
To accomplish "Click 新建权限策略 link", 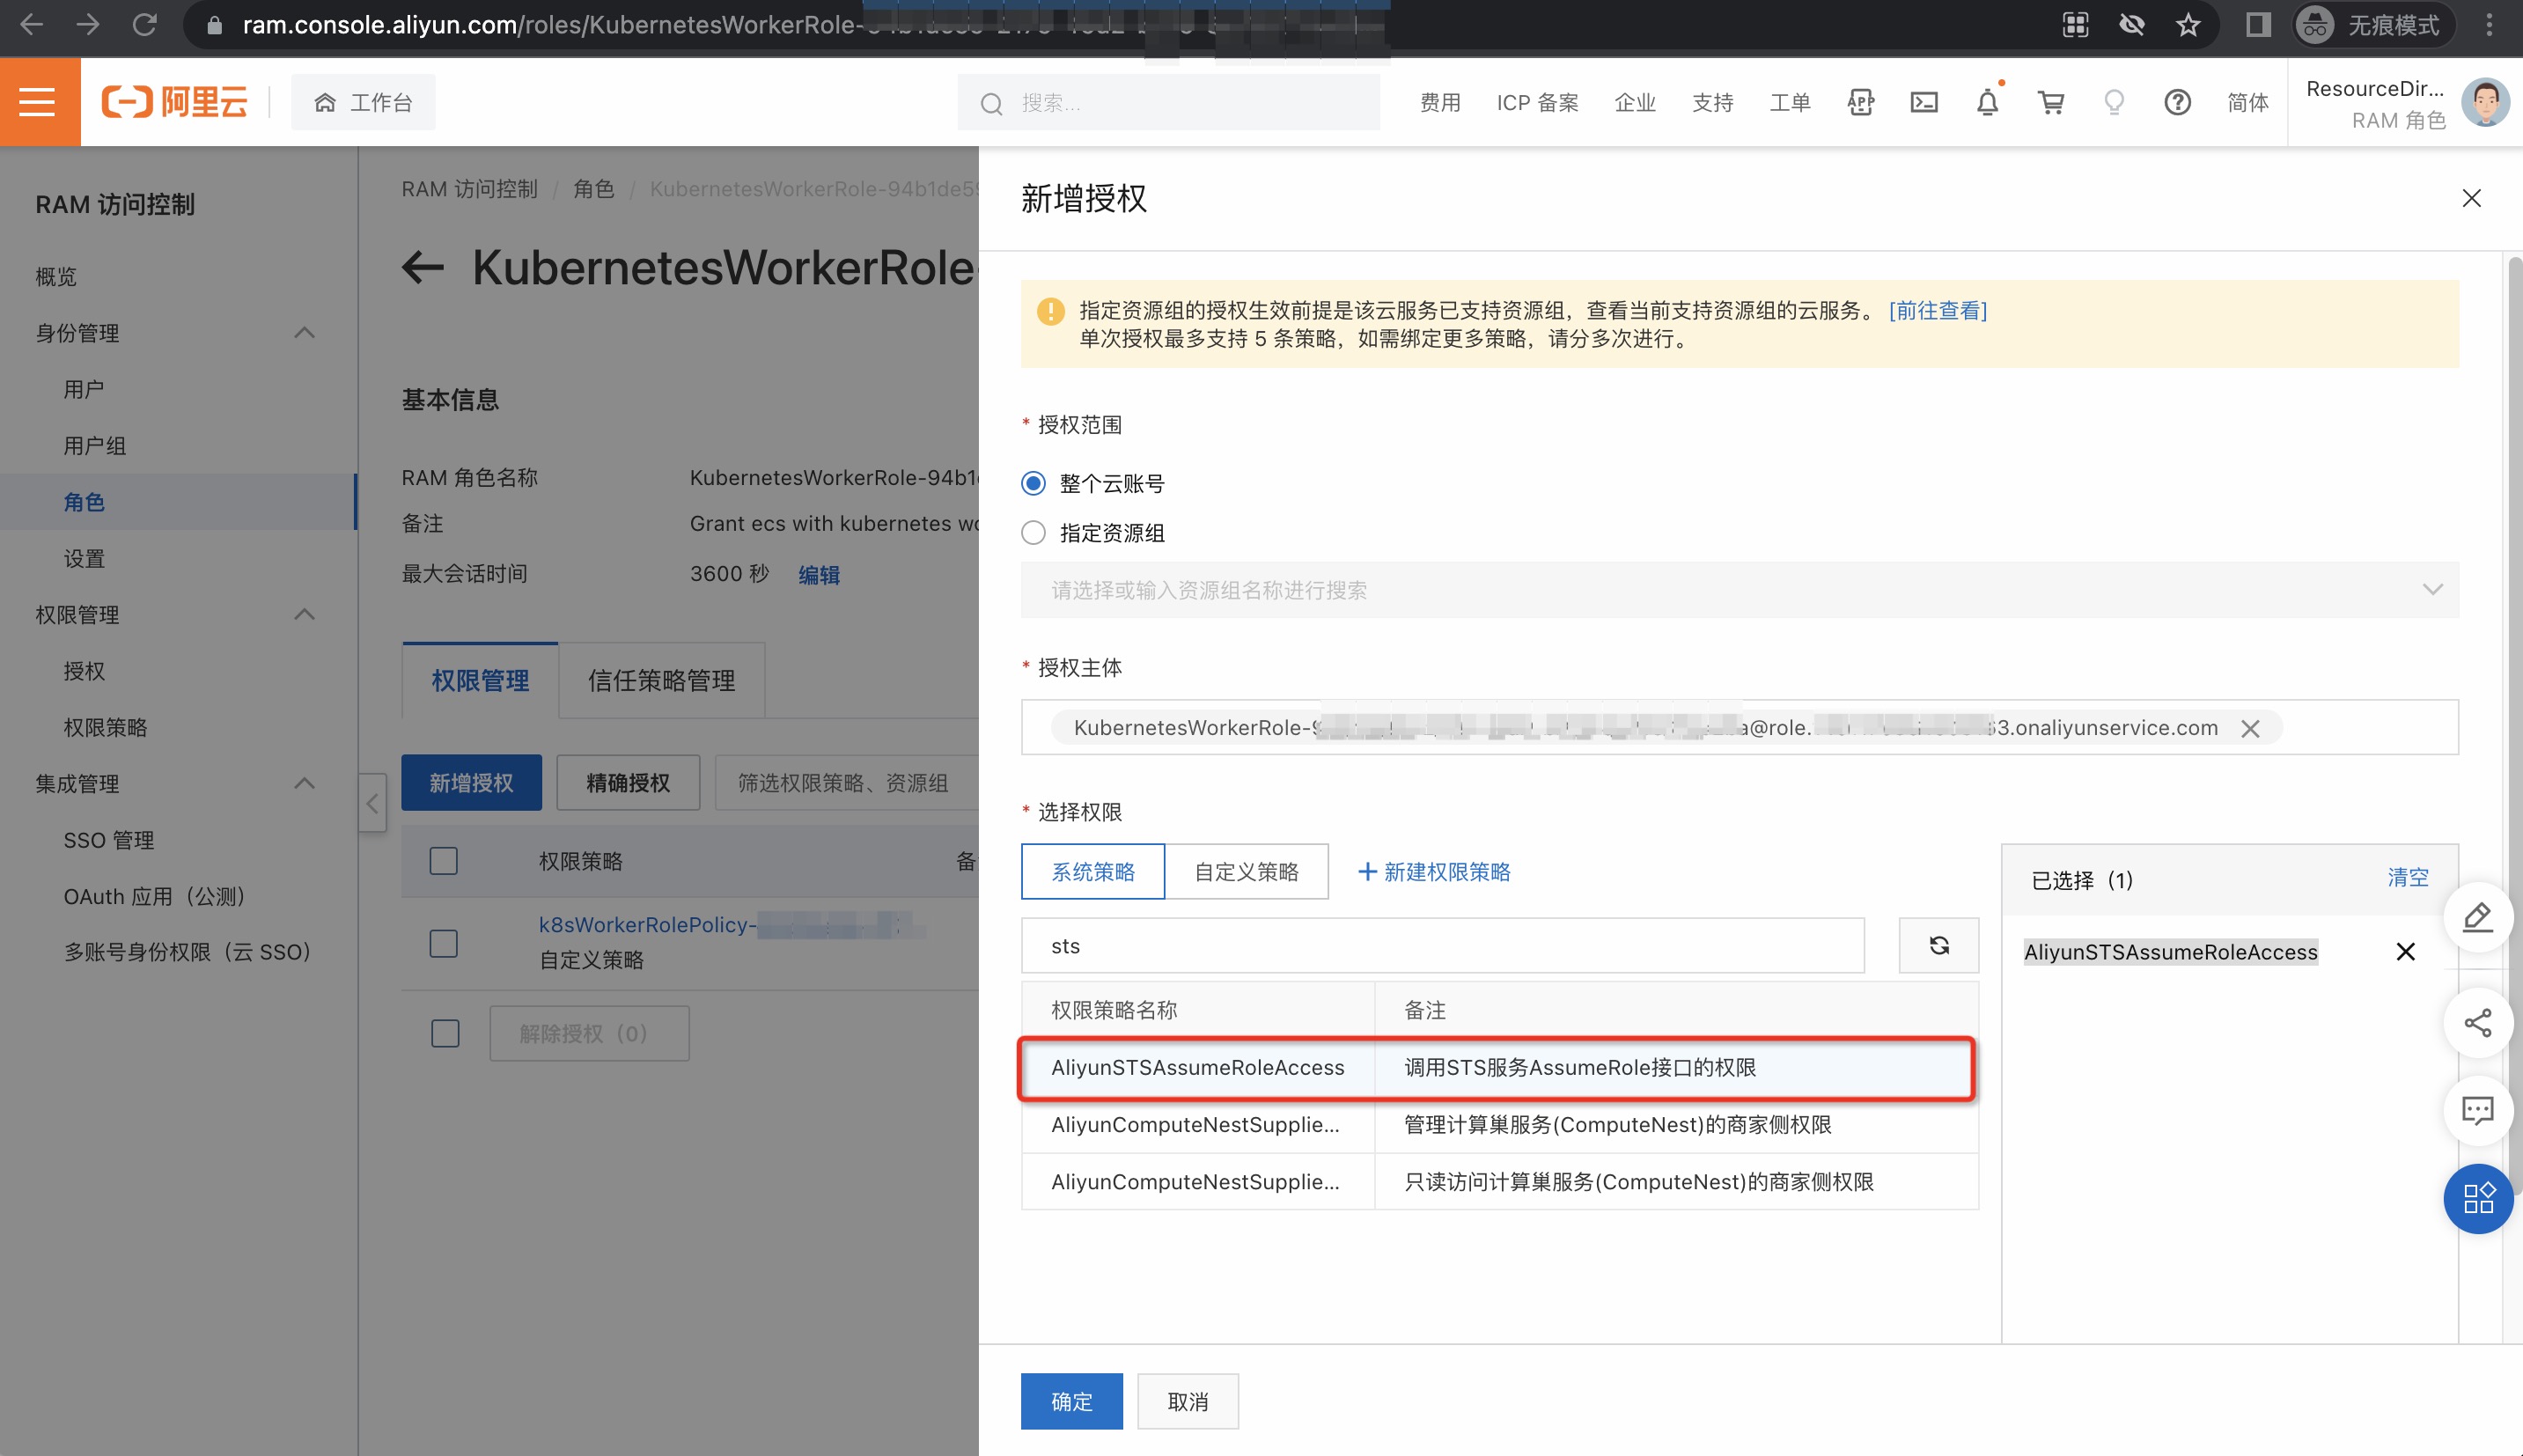I will pyautogui.click(x=1434, y=871).
